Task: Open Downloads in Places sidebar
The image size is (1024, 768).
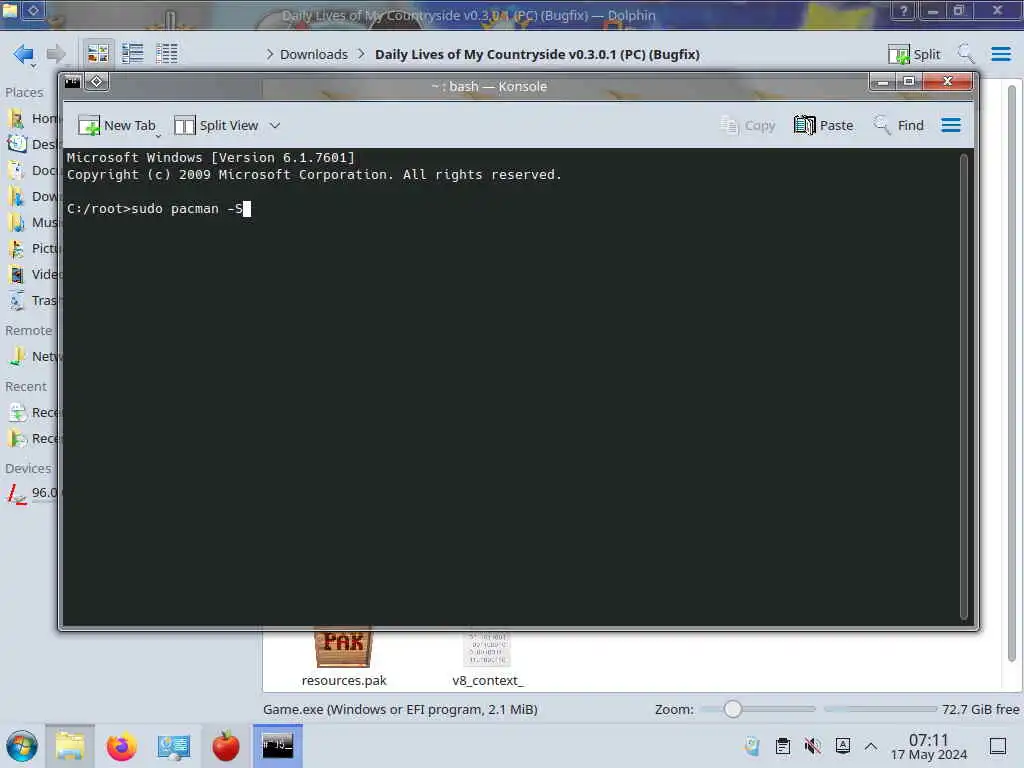Action: (33, 197)
